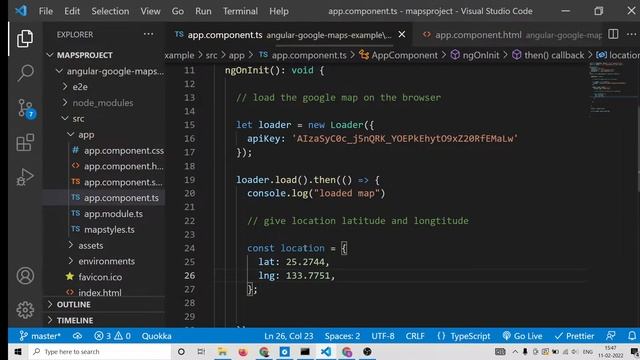This screenshot has width=640, height=360.
Task: Click the Windows Start button
Action: [18, 351]
